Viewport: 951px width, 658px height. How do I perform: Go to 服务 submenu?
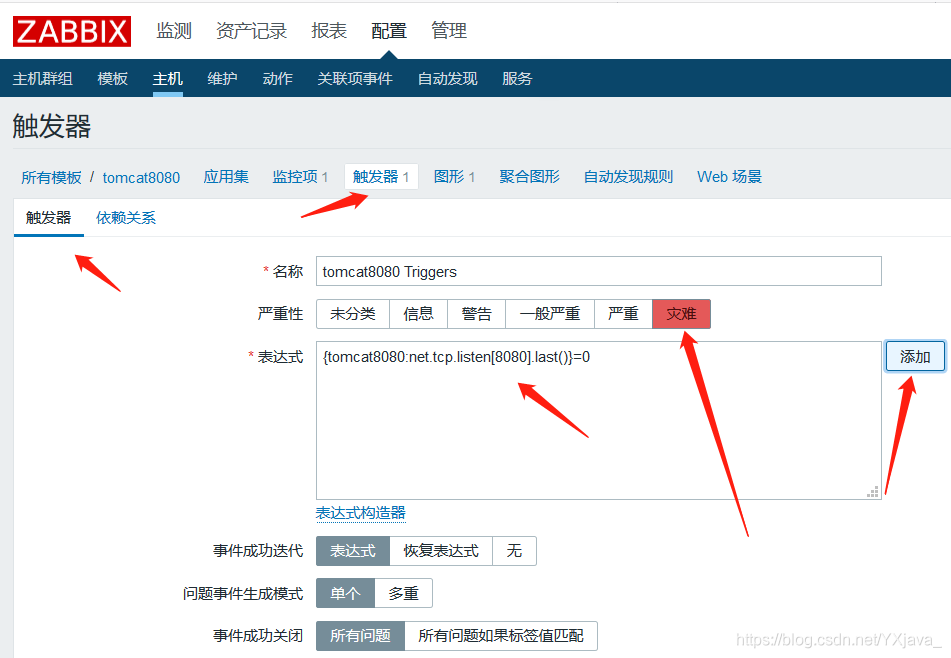coord(517,78)
